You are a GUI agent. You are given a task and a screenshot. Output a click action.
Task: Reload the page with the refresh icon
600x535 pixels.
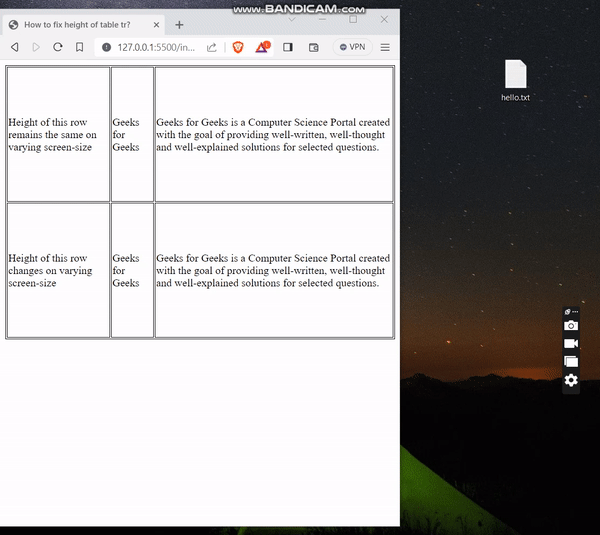58,47
